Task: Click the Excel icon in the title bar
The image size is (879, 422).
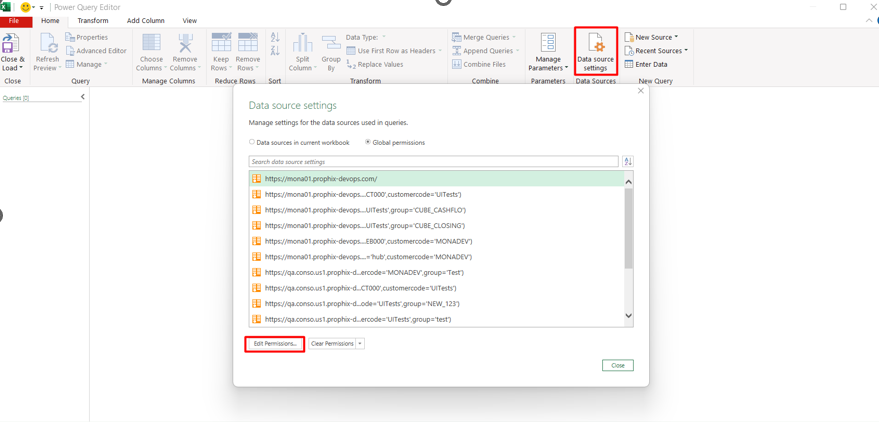Action: [x=6, y=7]
